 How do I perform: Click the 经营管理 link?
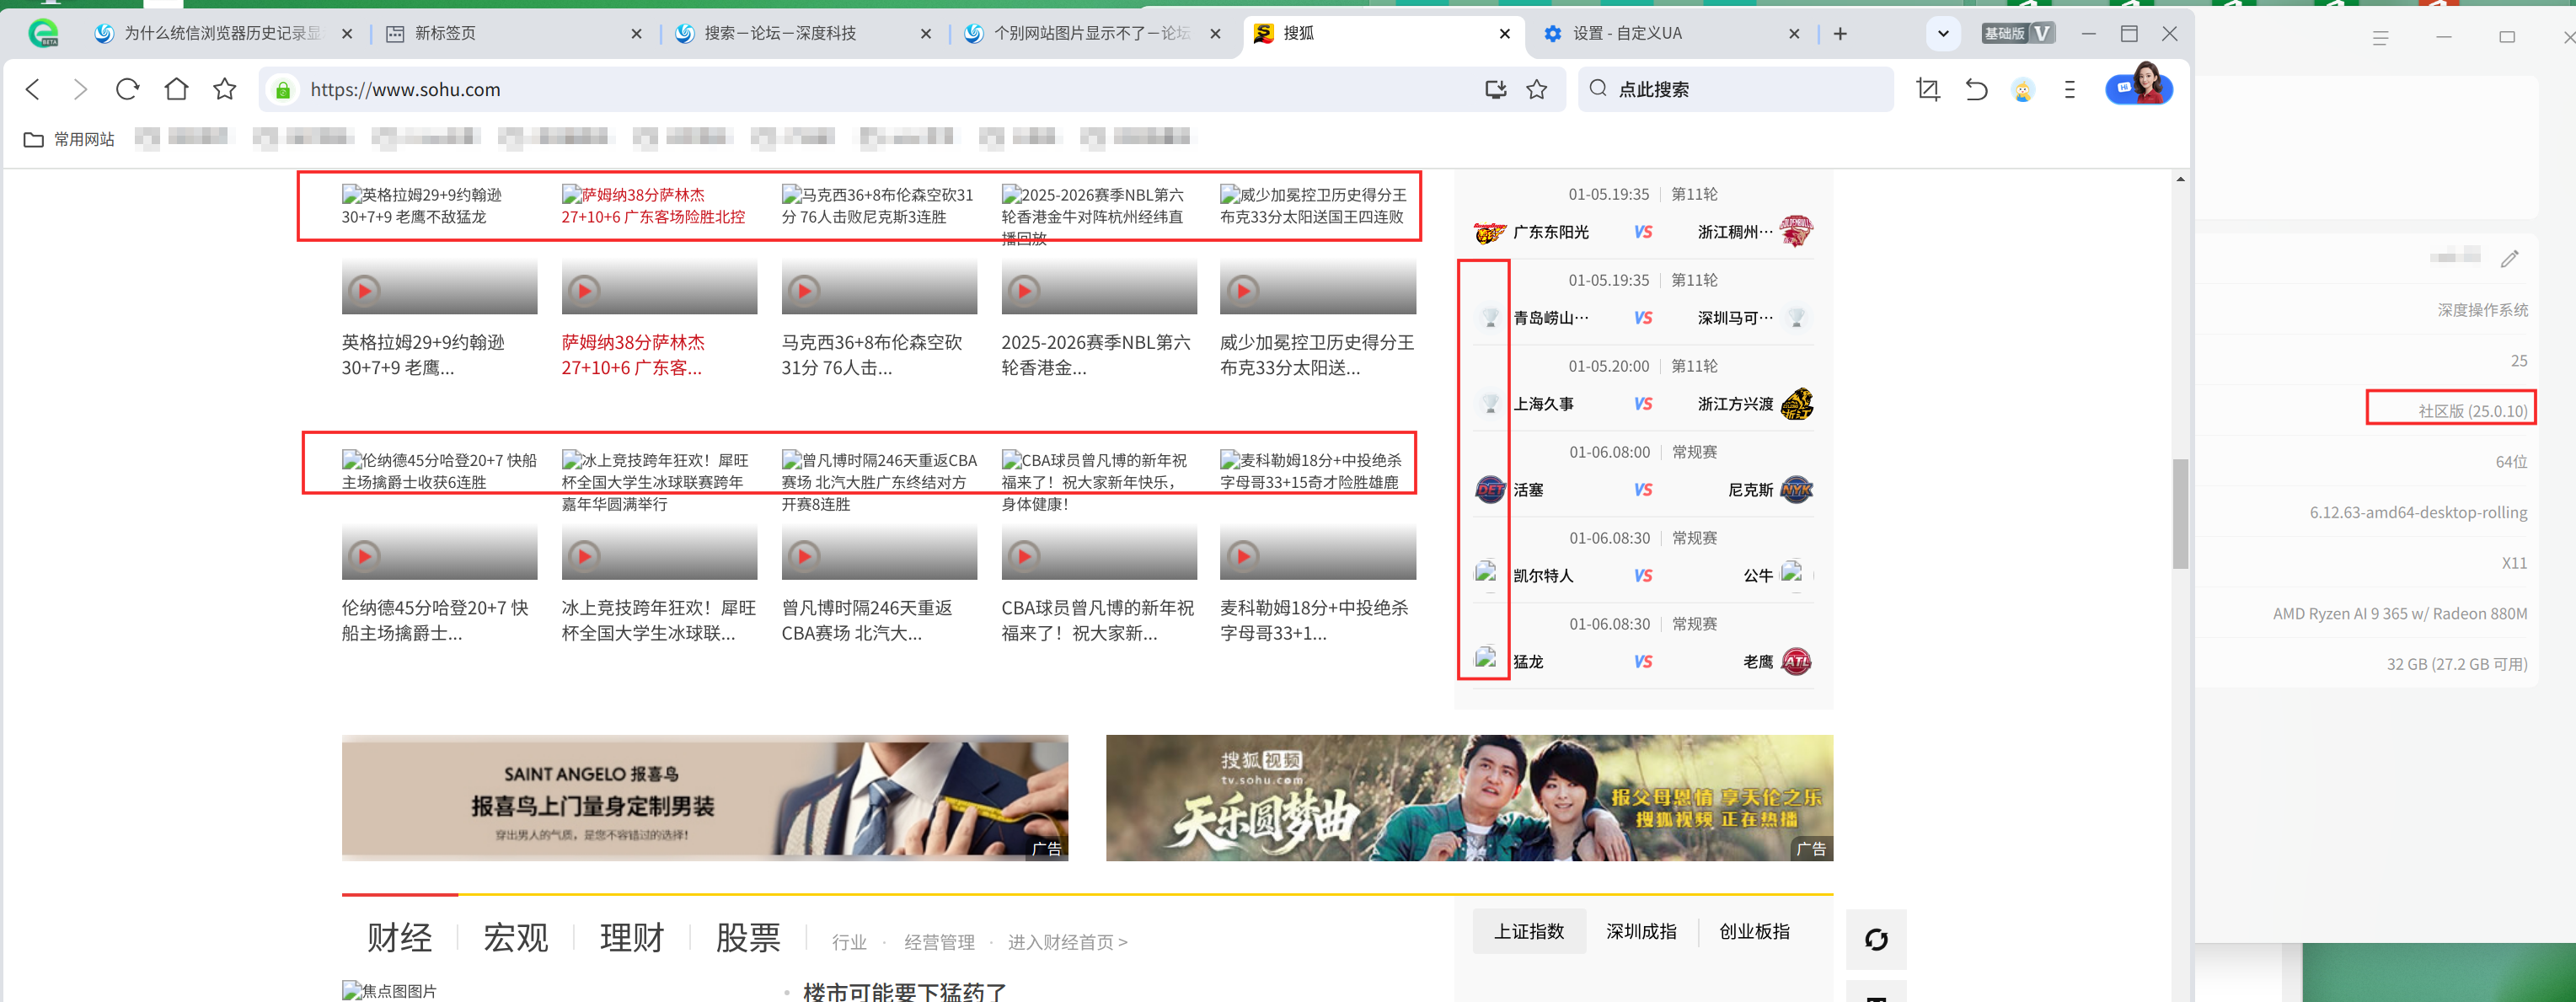click(939, 942)
